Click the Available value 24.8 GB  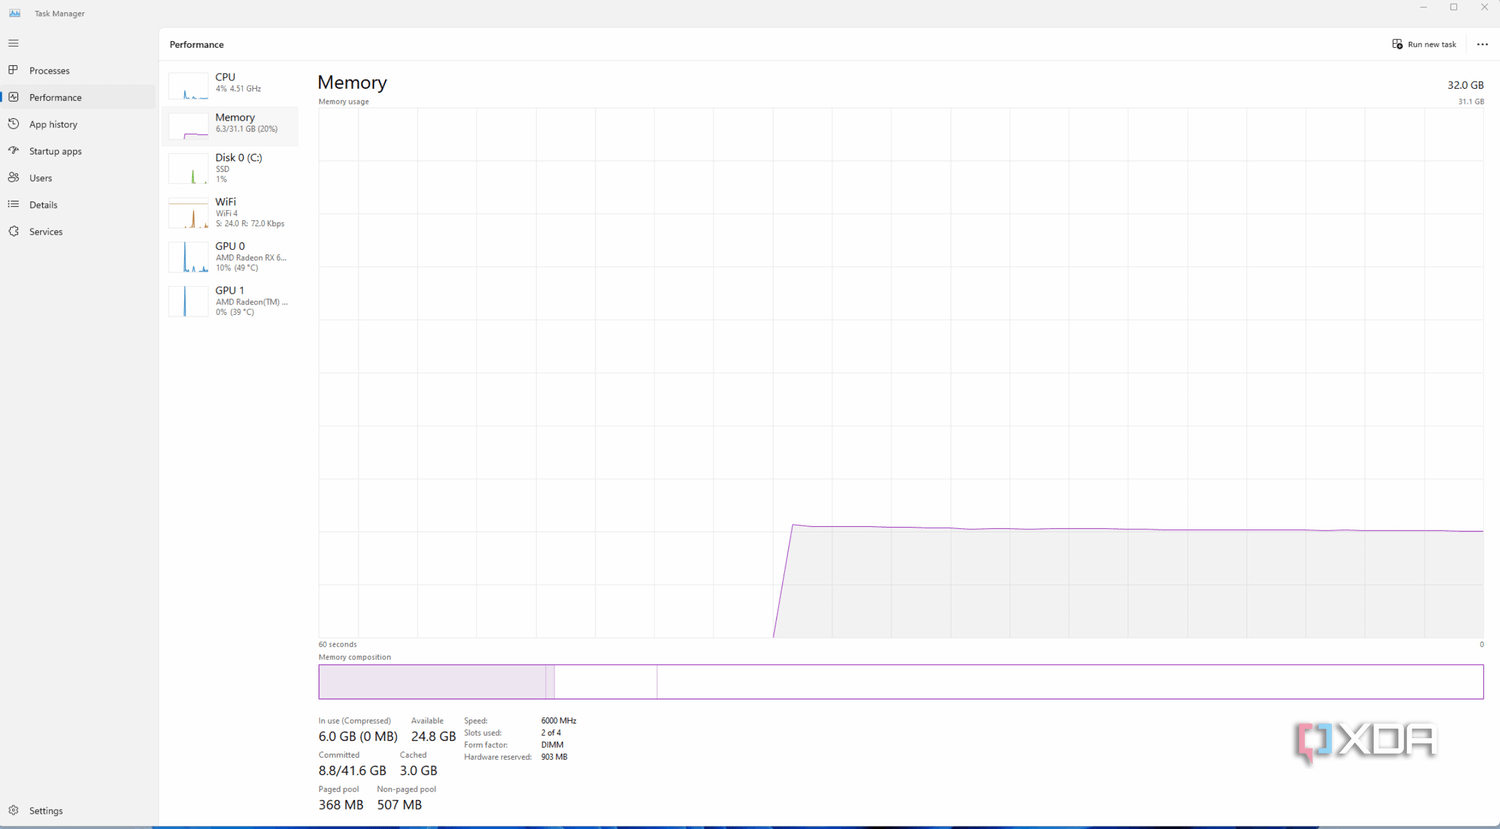(433, 737)
